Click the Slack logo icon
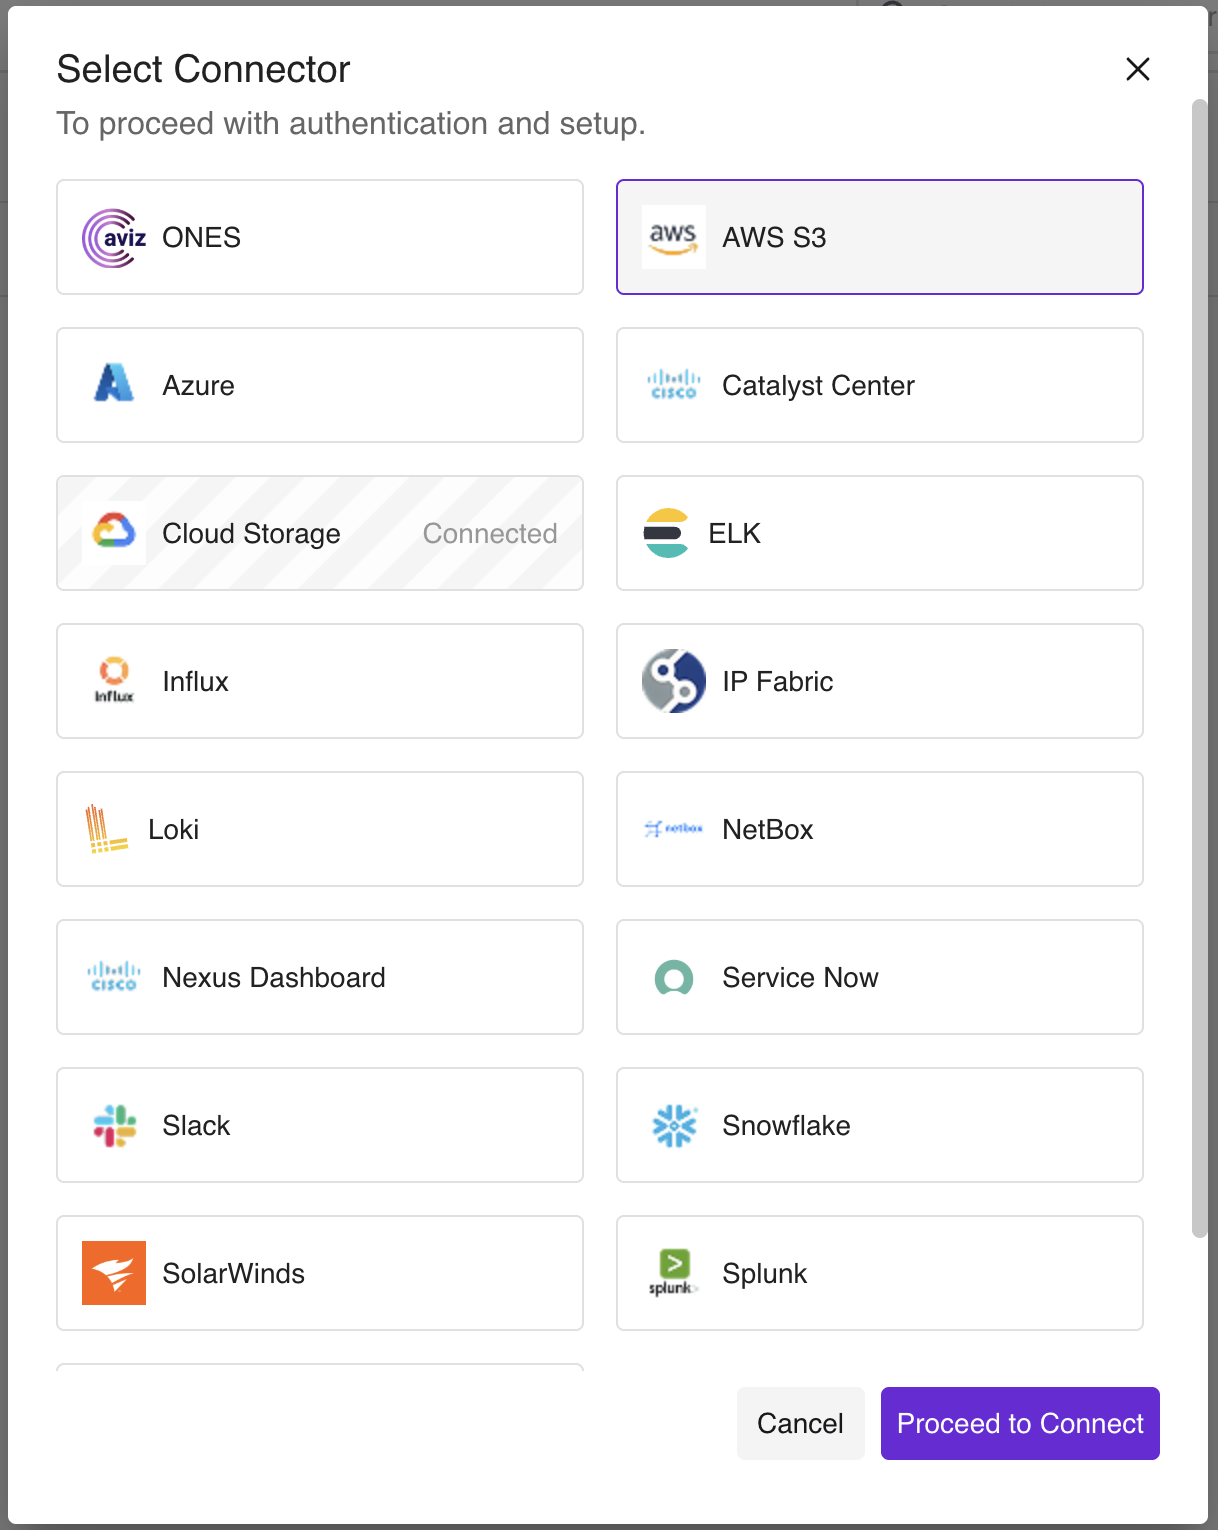Screen dimensions: 1218x1530 click(x=114, y=1125)
